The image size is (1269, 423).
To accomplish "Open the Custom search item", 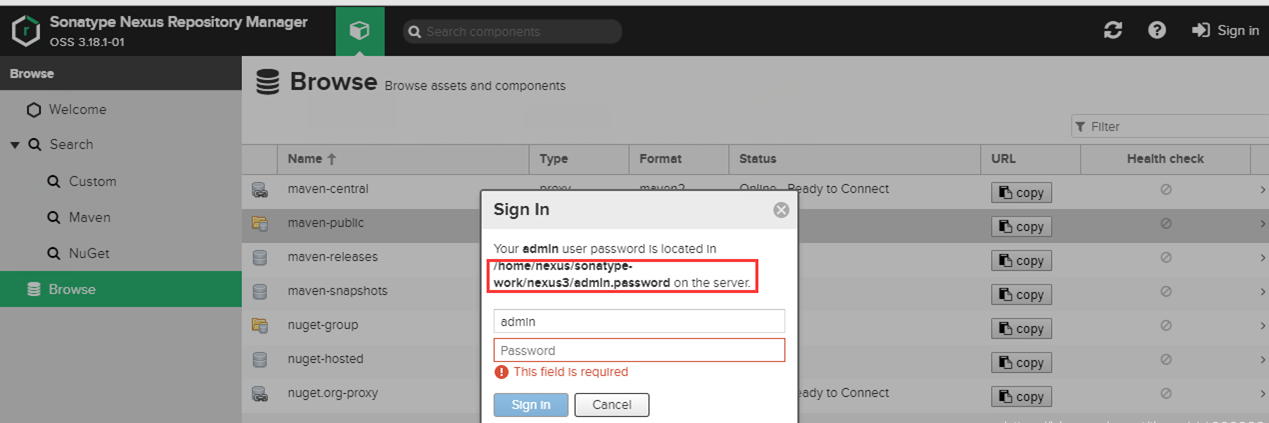I will [92, 182].
